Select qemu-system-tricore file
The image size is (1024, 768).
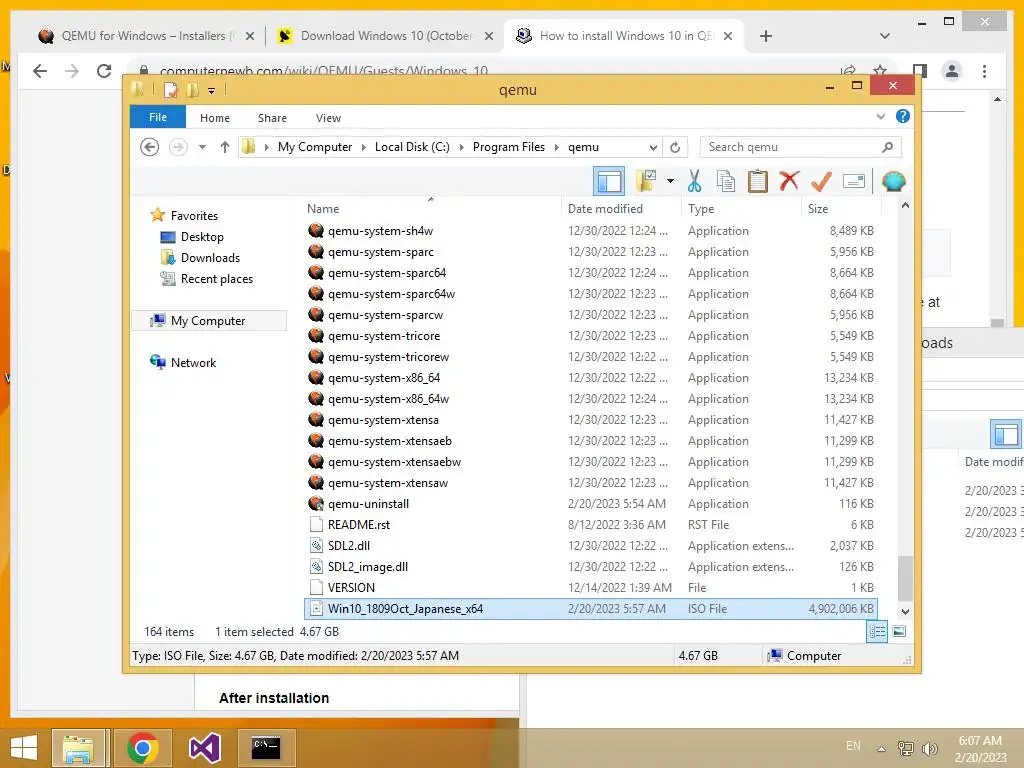591,336
